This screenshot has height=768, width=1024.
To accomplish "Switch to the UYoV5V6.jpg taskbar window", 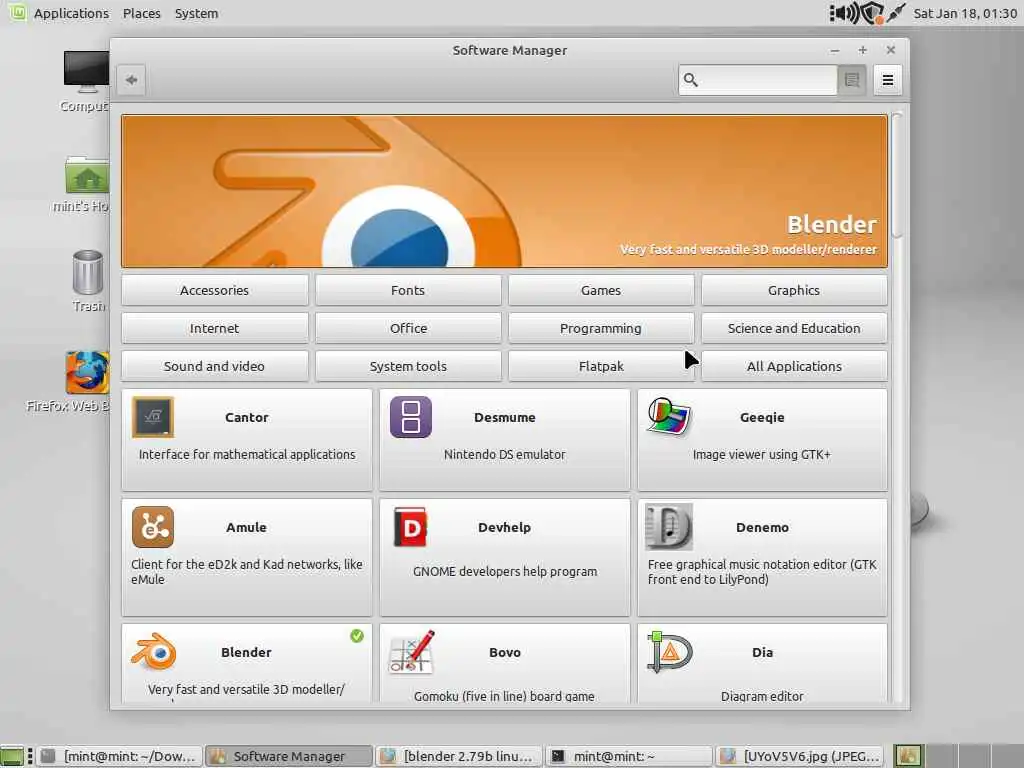I will [x=799, y=756].
